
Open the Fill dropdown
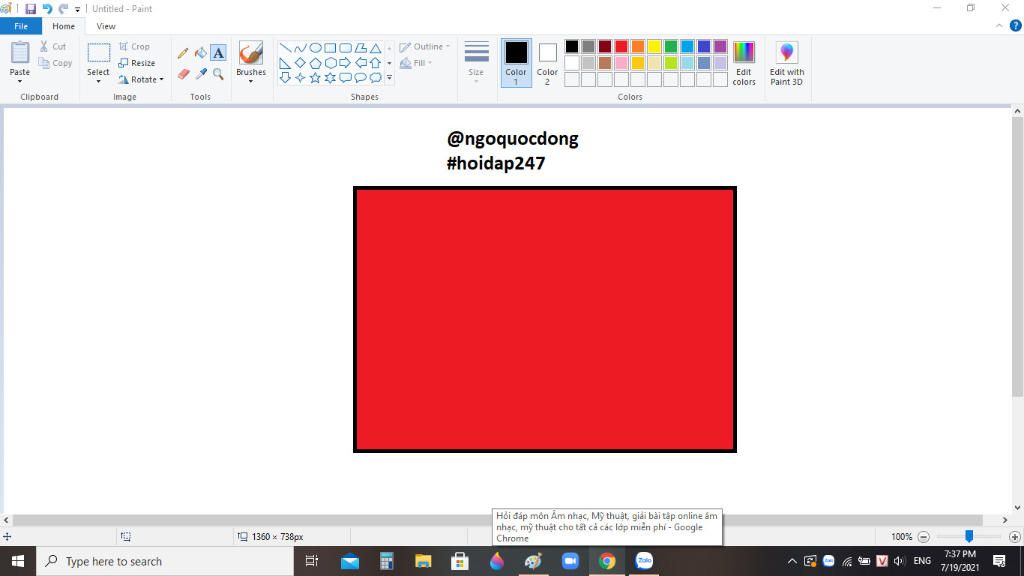pyautogui.click(x=416, y=63)
